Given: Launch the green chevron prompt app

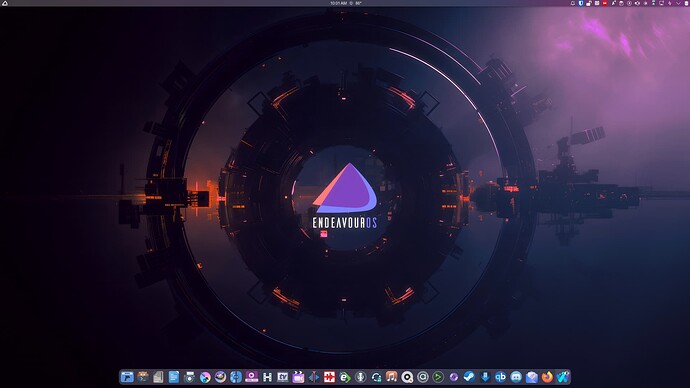Looking at the screenshot, I should (438, 377).
